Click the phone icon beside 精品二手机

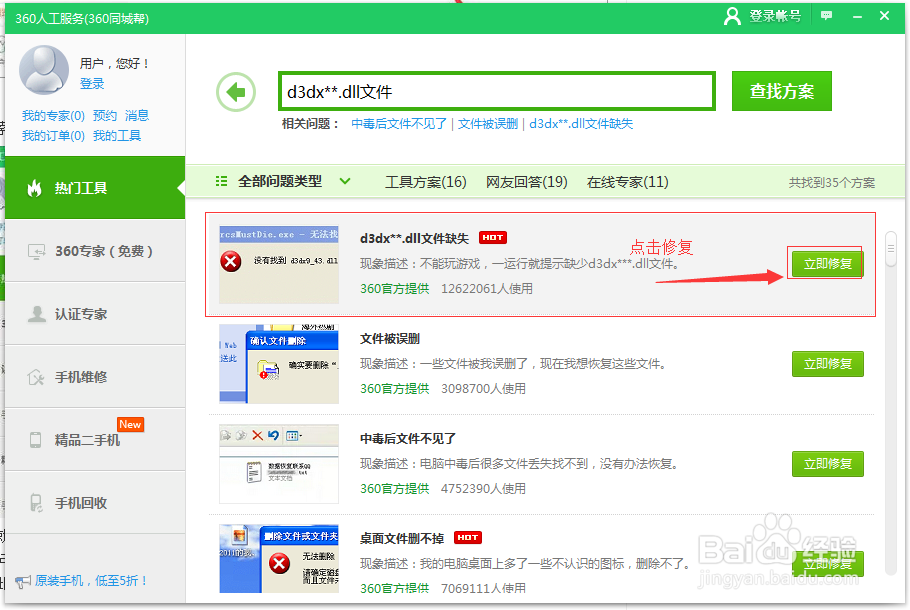35,440
